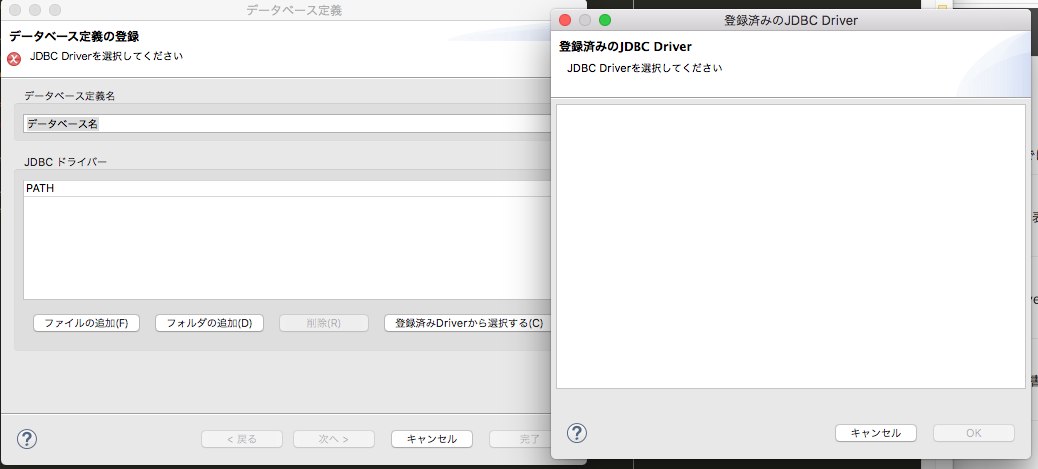Click the 登録済みのJDBC Driver window title bar

coord(790,20)
